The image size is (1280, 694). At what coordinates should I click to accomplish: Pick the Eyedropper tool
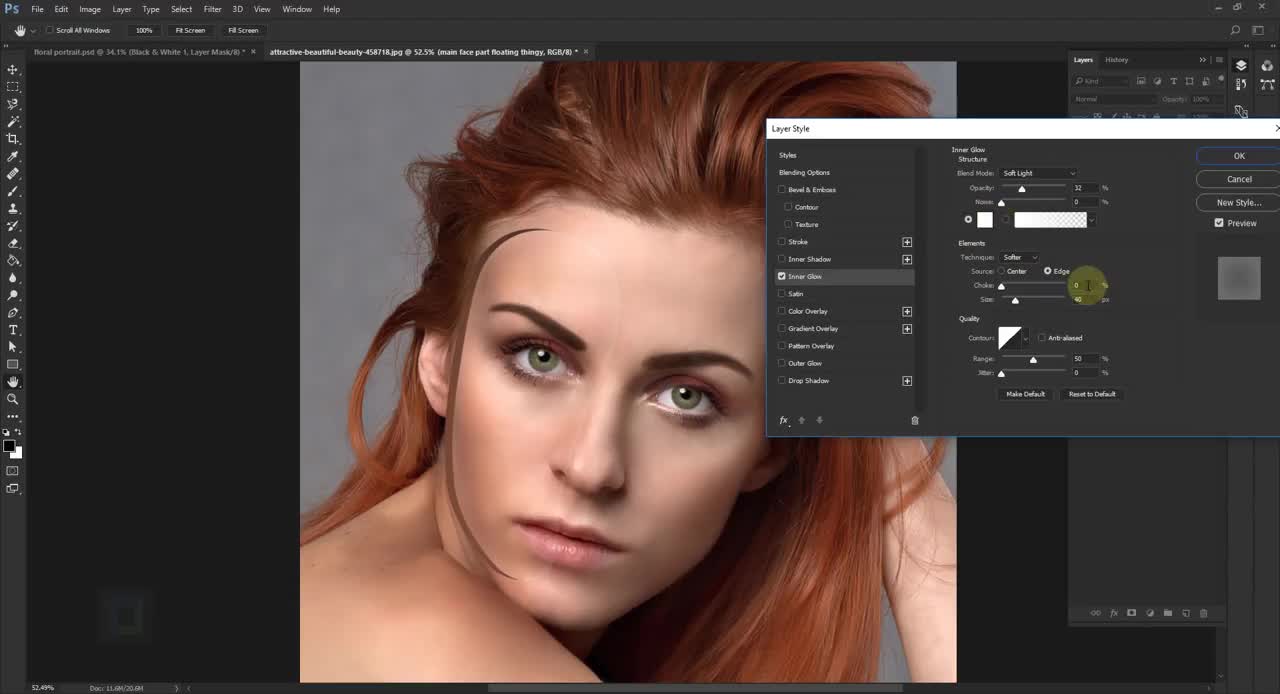coord(13,156)
